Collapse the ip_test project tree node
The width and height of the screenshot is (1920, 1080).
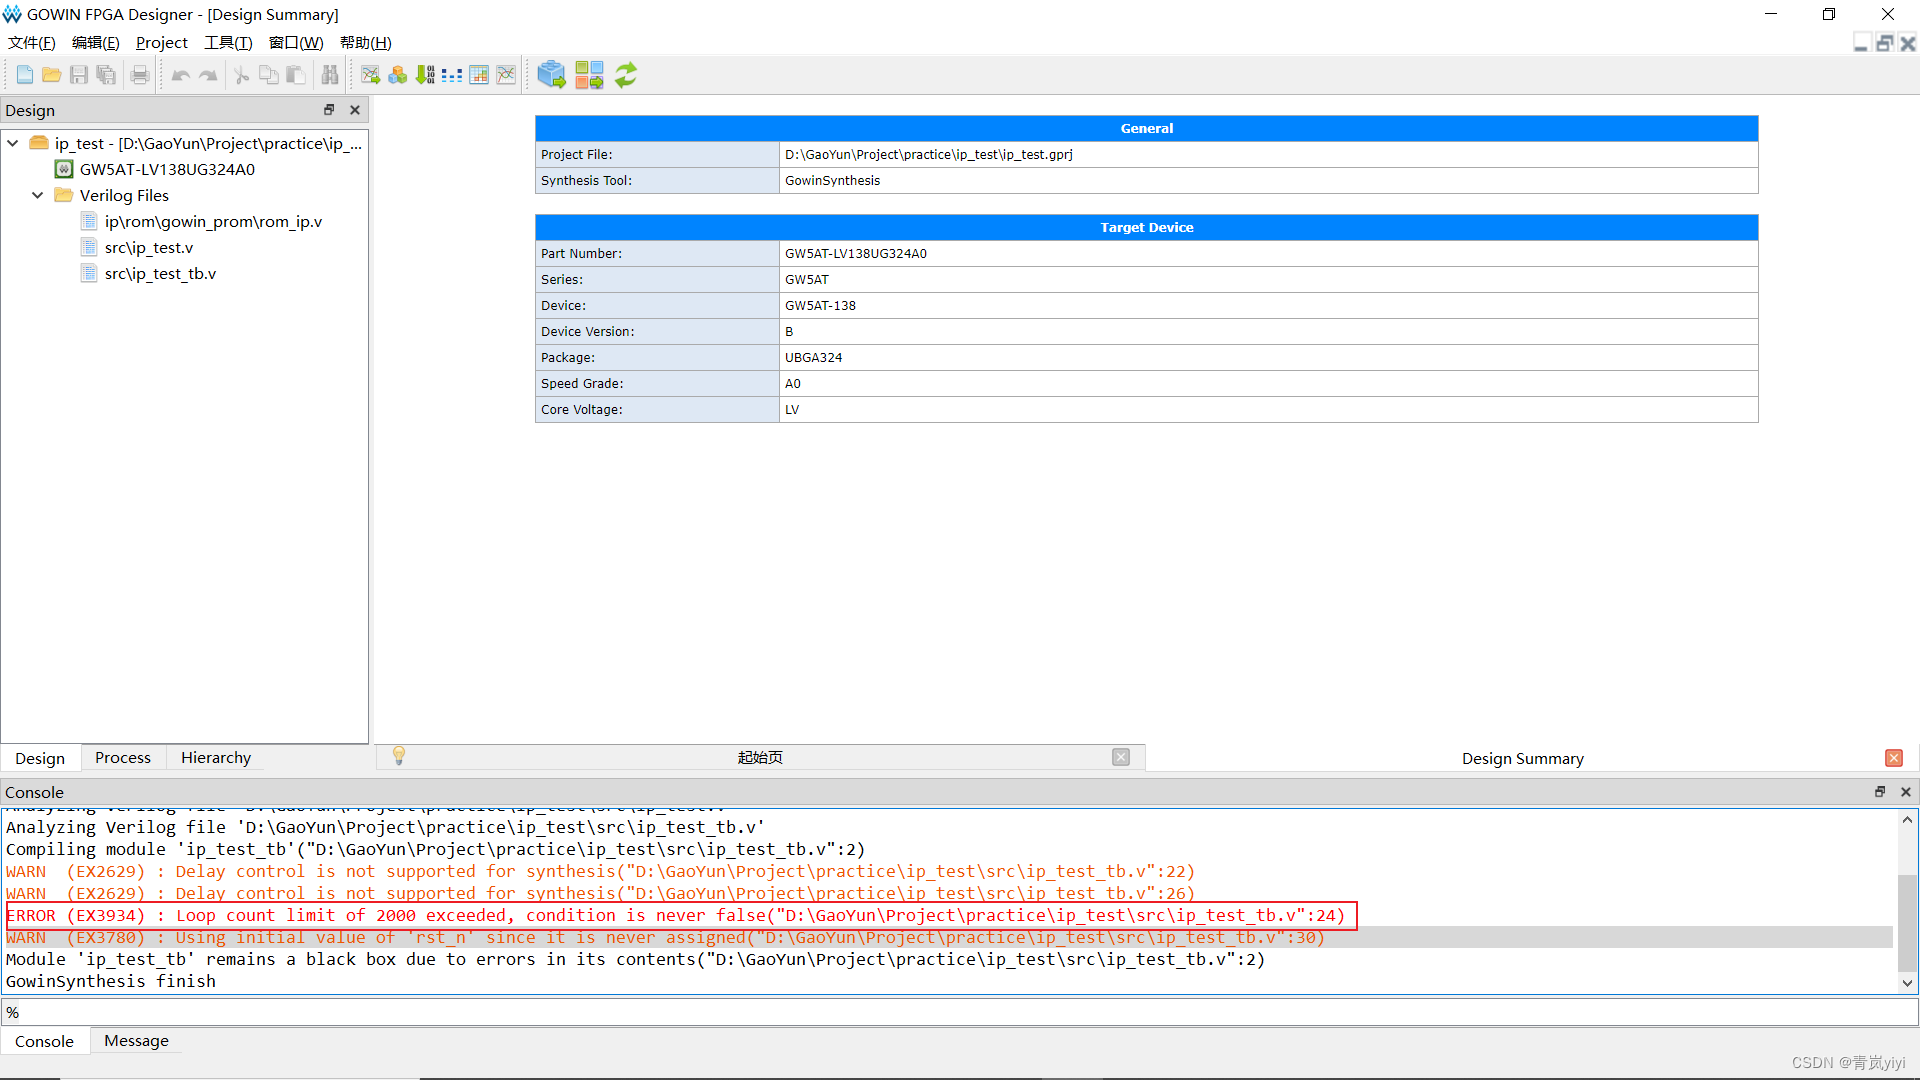coord(13,144)
